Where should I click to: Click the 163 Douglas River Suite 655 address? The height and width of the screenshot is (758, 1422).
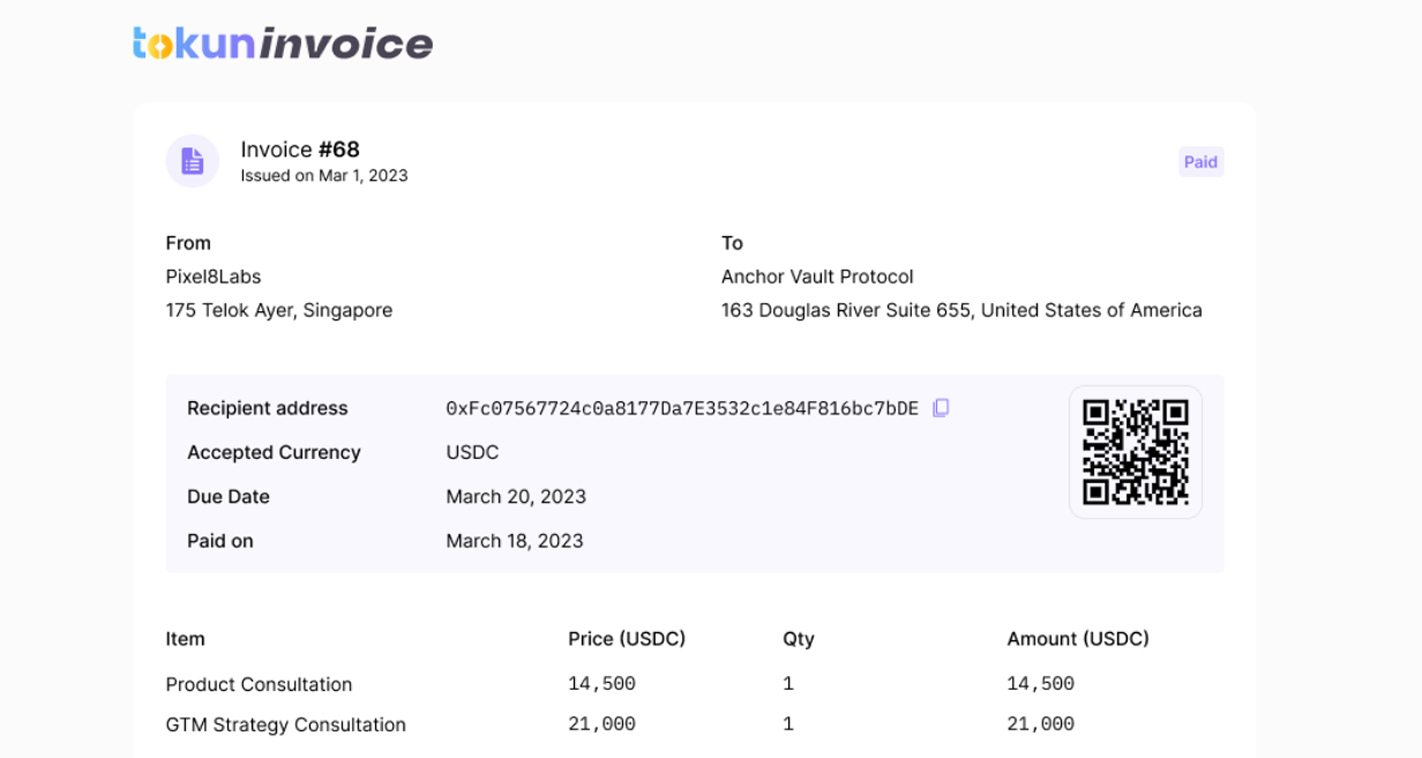click(961, 311)
